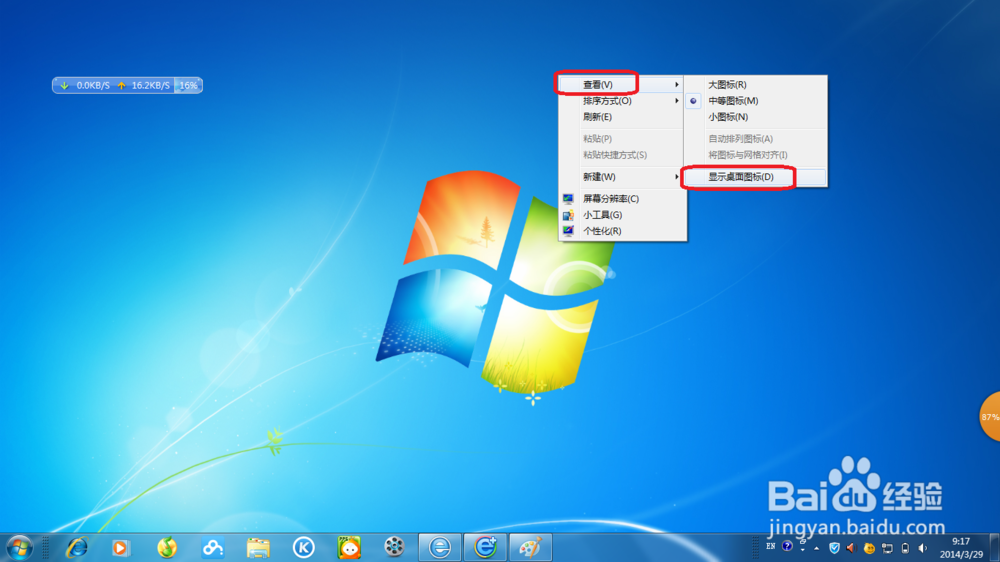Expand the 新建(W) submenu
Viewport: 1000px width, 562px height.
click(x=621, y=177)
